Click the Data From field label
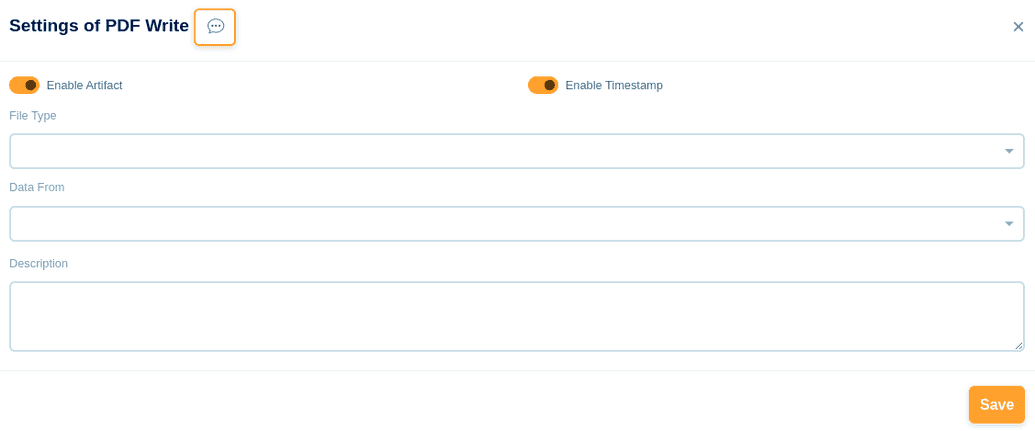This screenshot has width=1035, height=431. pos(37,187)
